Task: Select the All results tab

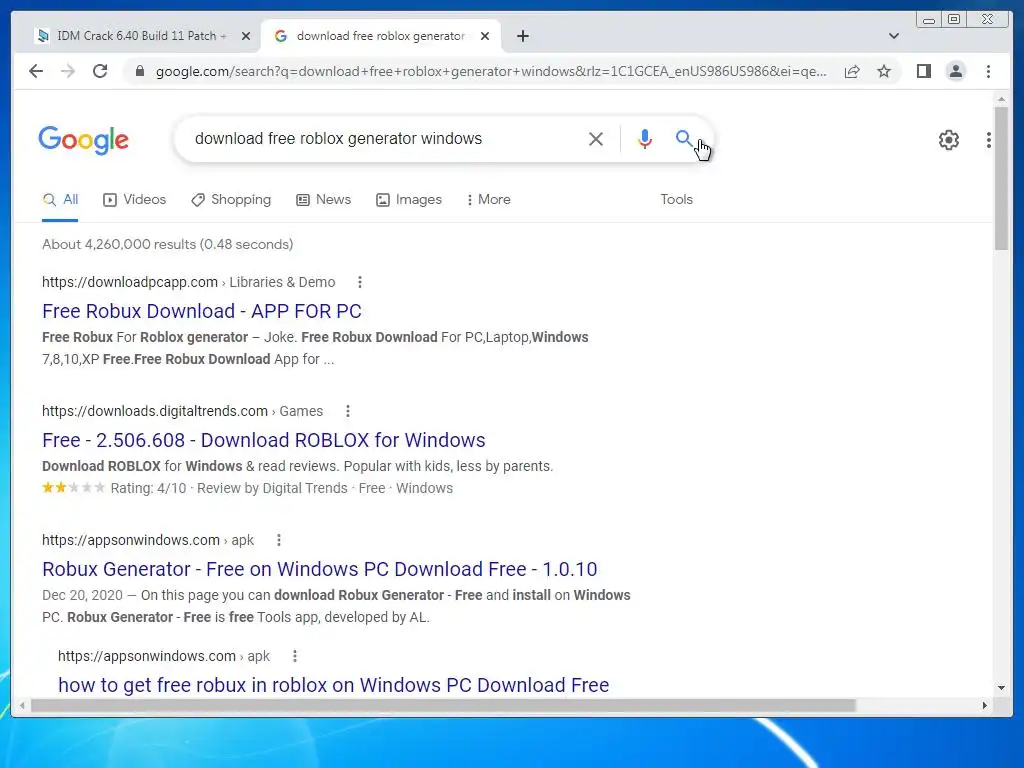Action: (60, 199)
